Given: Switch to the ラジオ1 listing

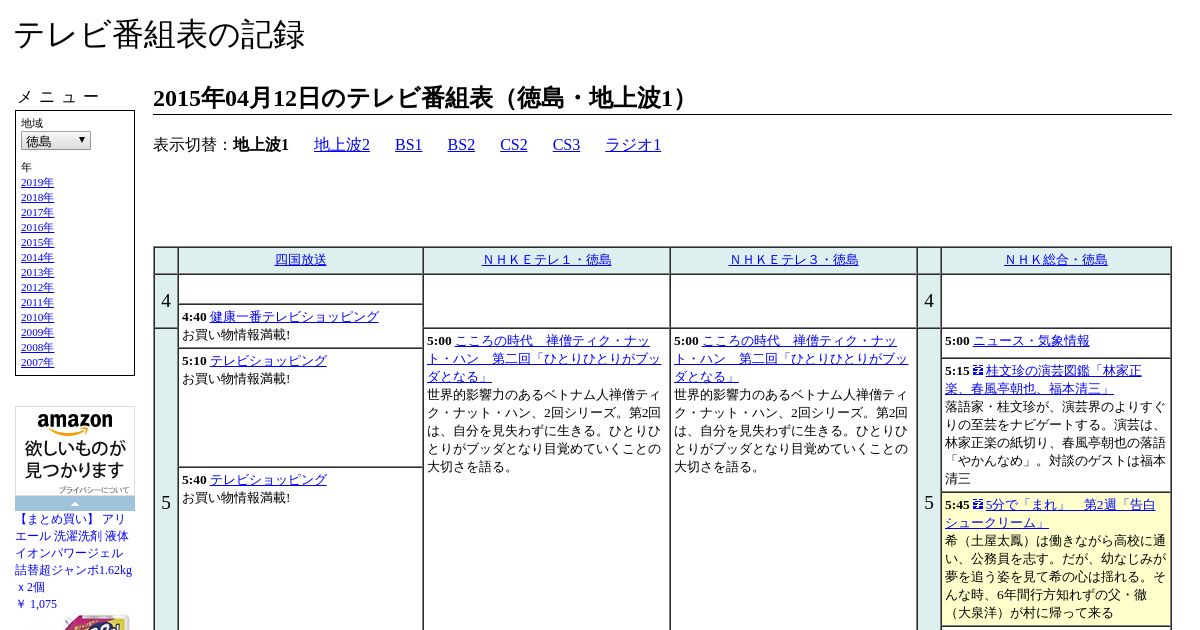Looking at the screenshot, I should [633, 145].
